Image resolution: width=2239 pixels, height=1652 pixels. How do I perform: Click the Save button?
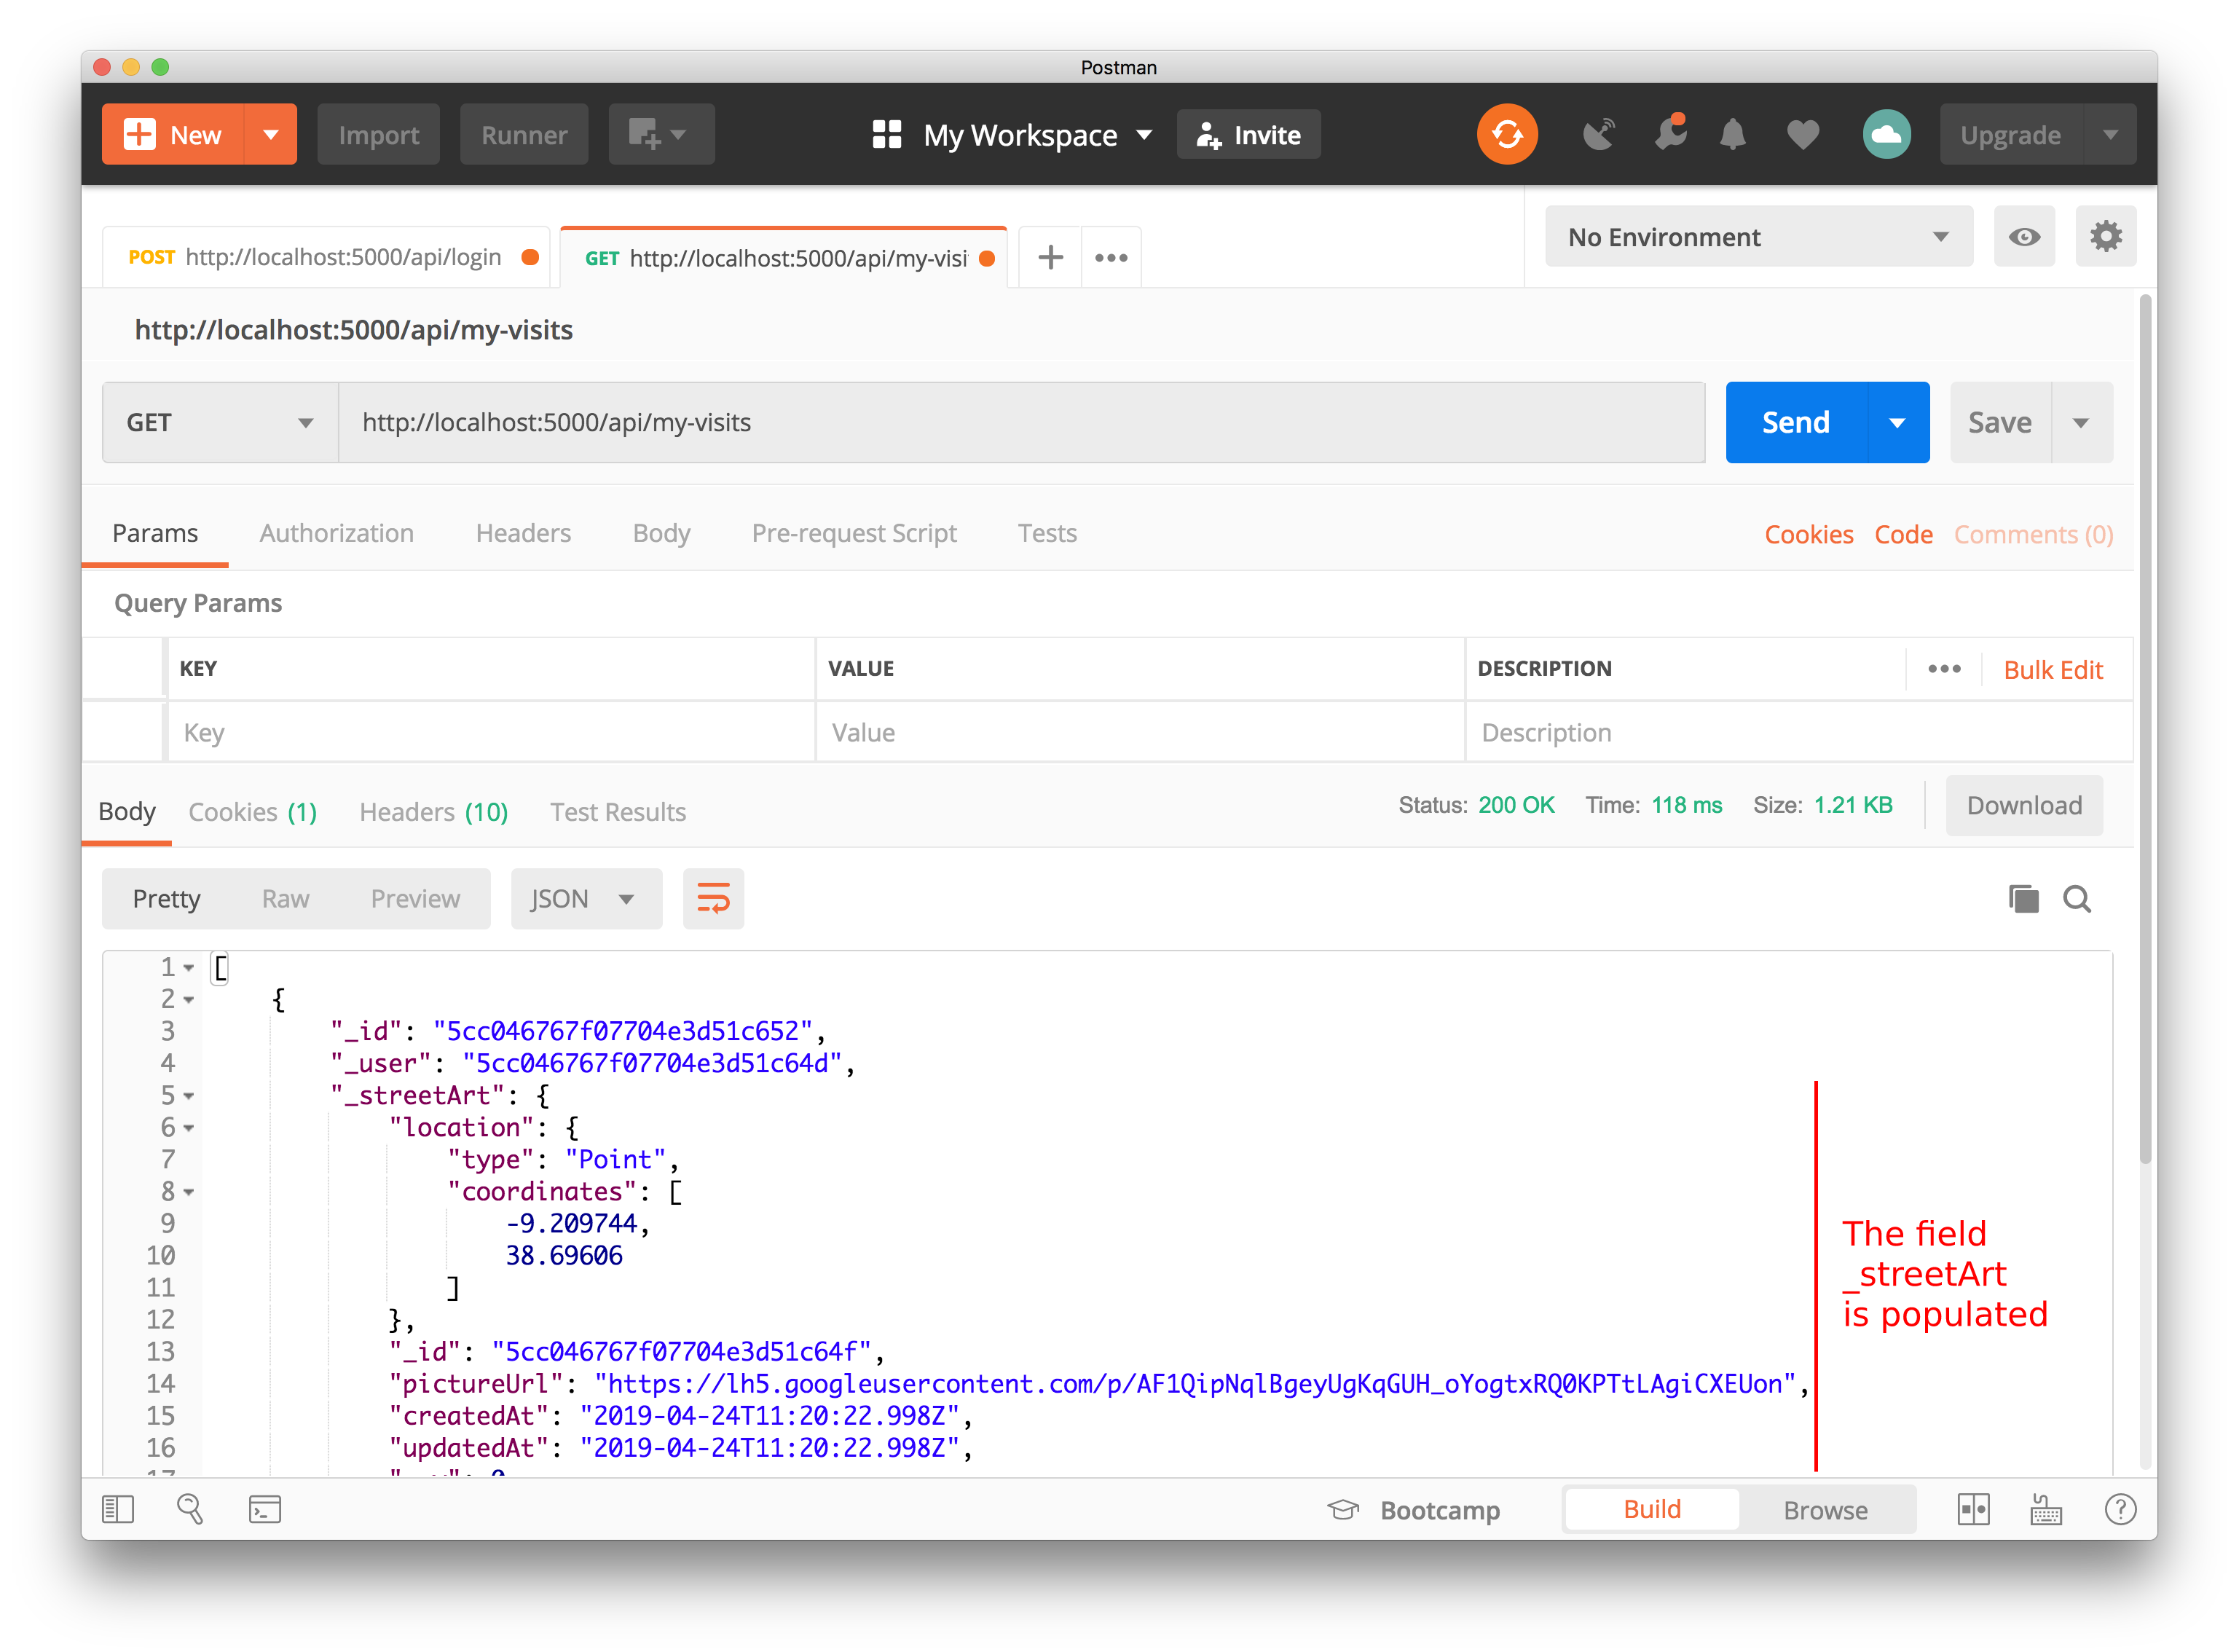[x=2000, y=423]
